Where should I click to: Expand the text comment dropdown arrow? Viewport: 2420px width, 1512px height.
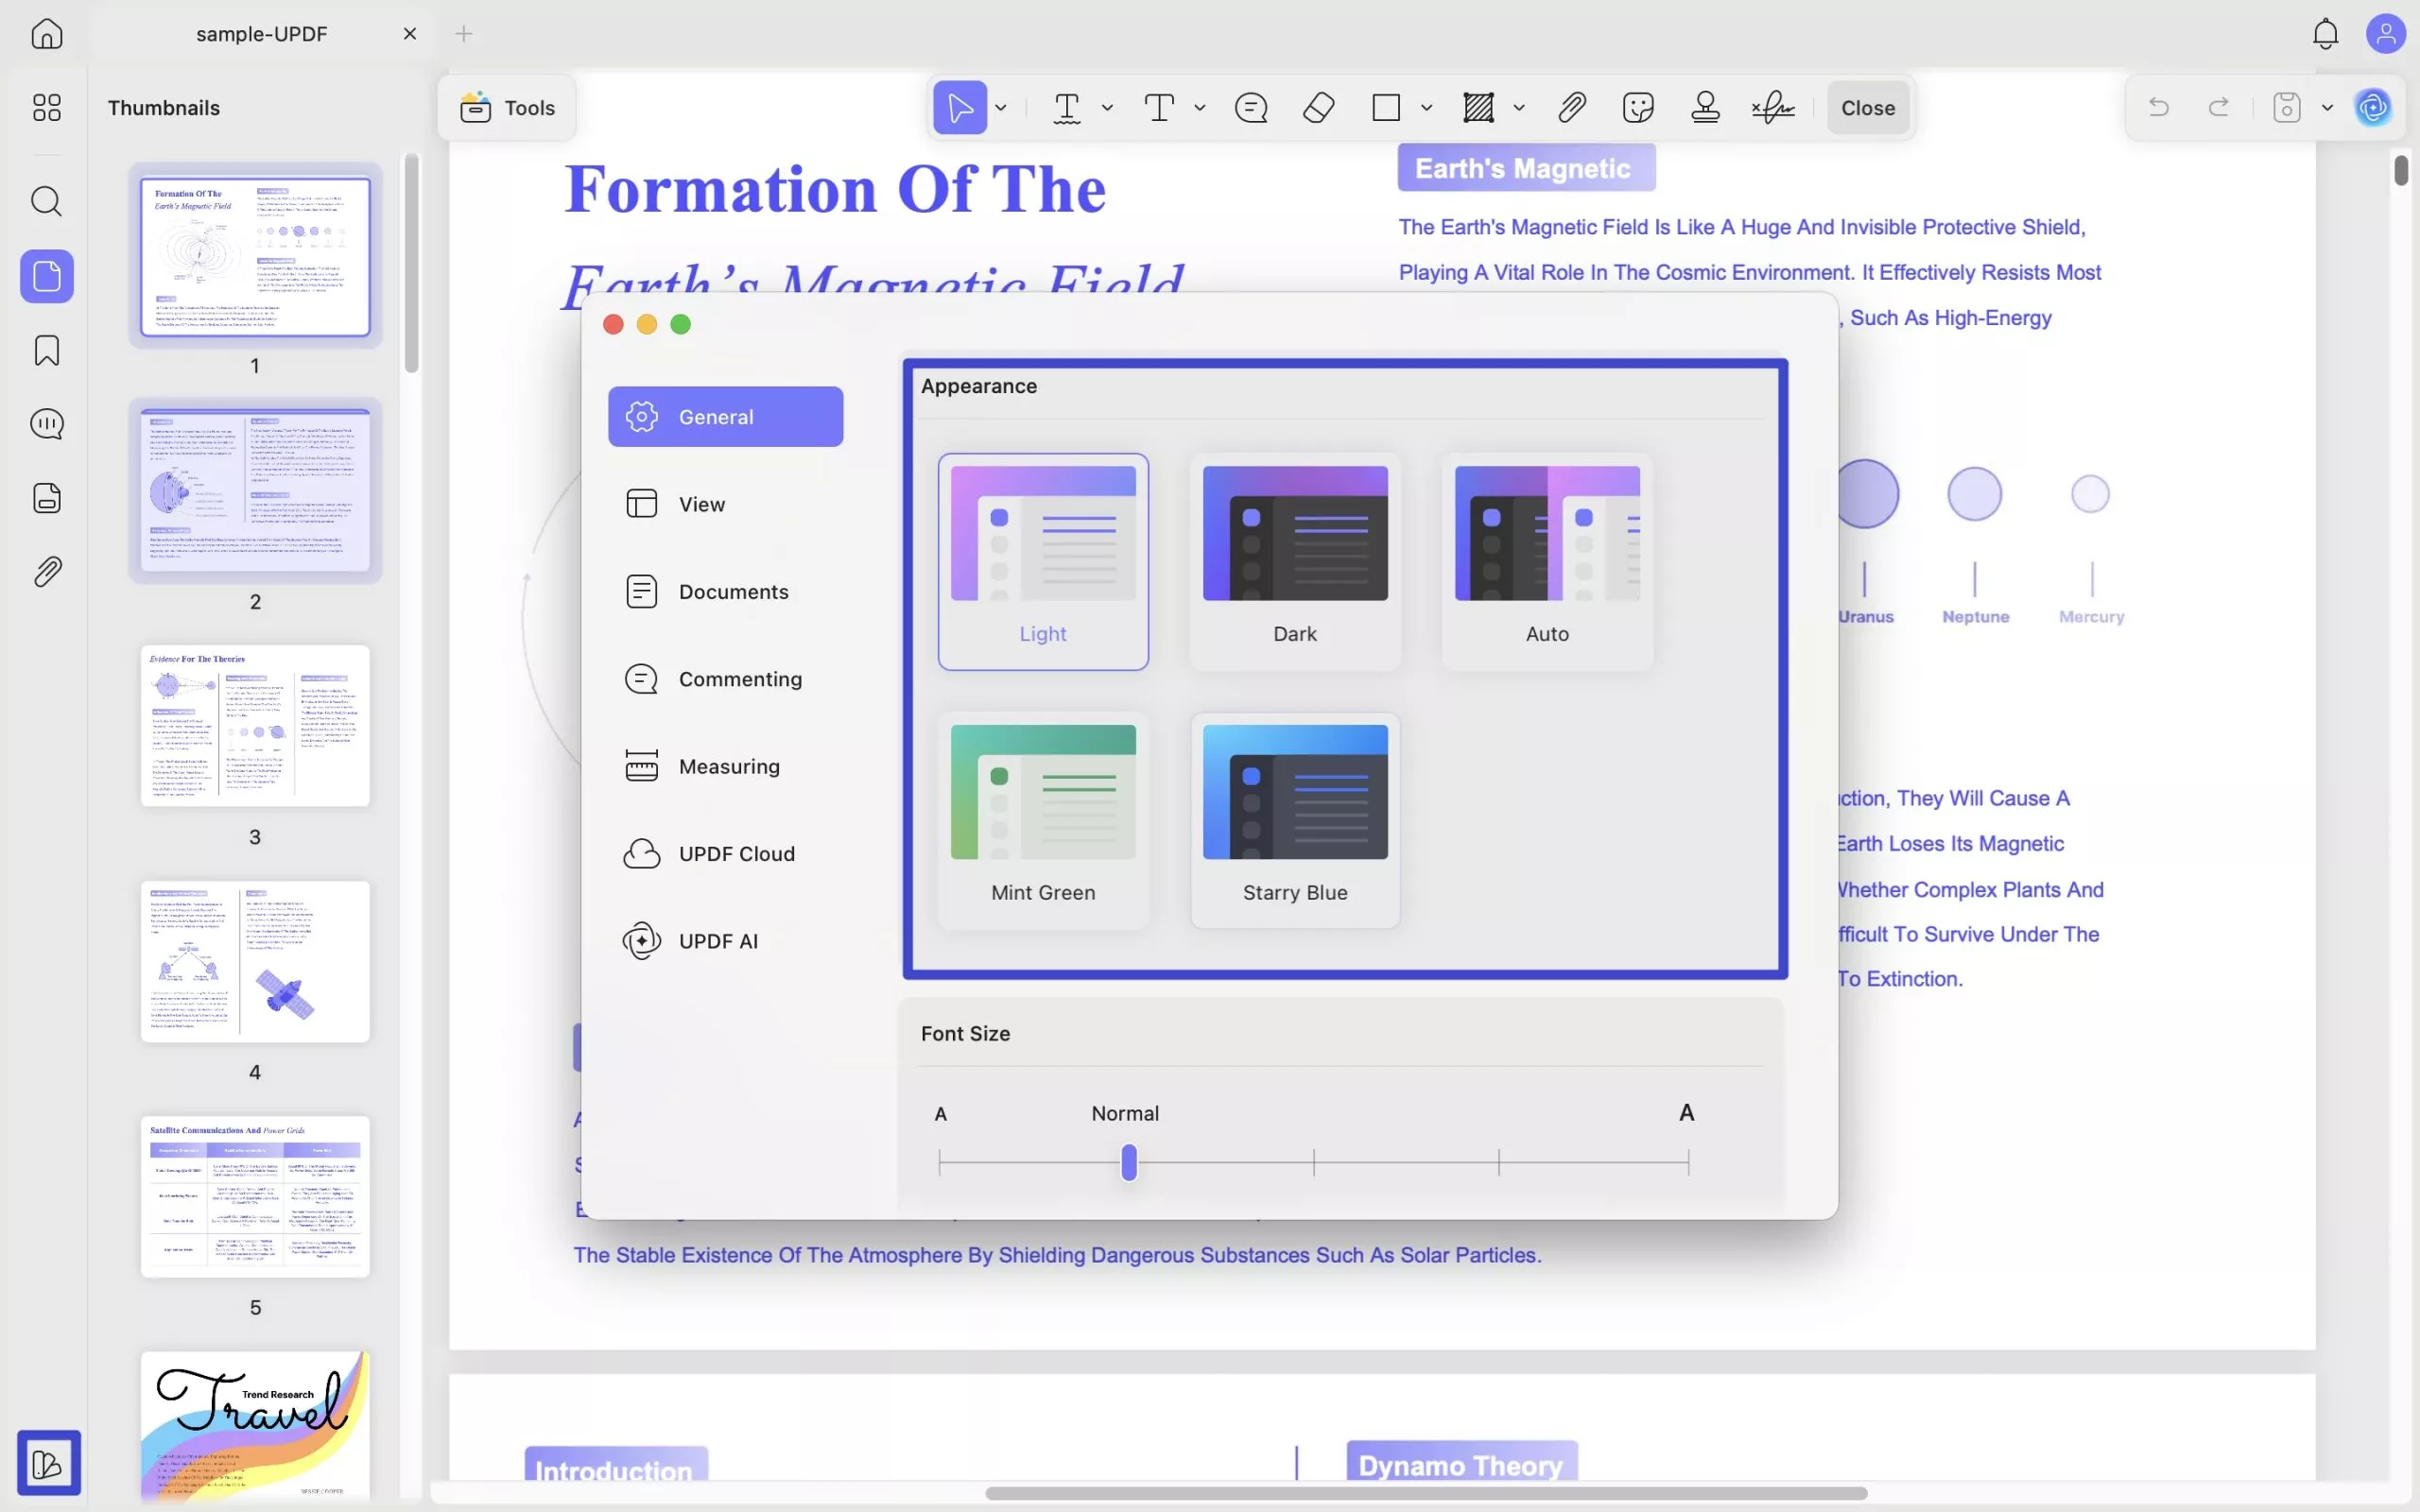pos(1200,108)
